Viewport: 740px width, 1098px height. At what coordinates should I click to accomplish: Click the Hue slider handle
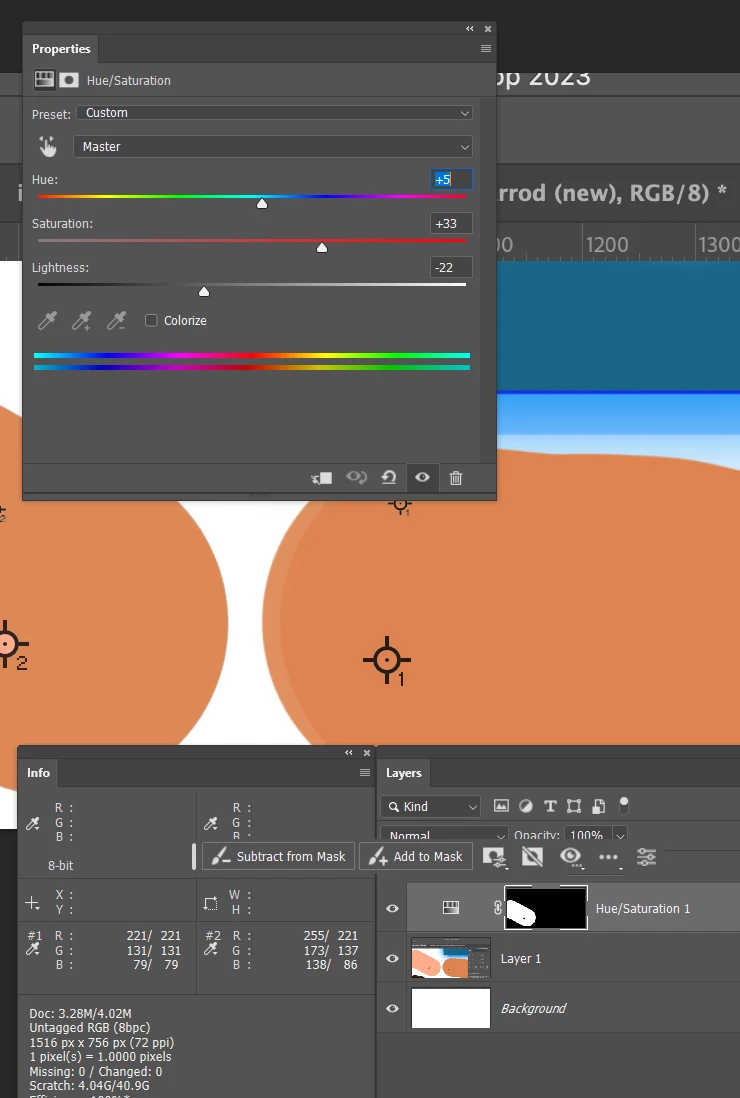pos(262,204)
